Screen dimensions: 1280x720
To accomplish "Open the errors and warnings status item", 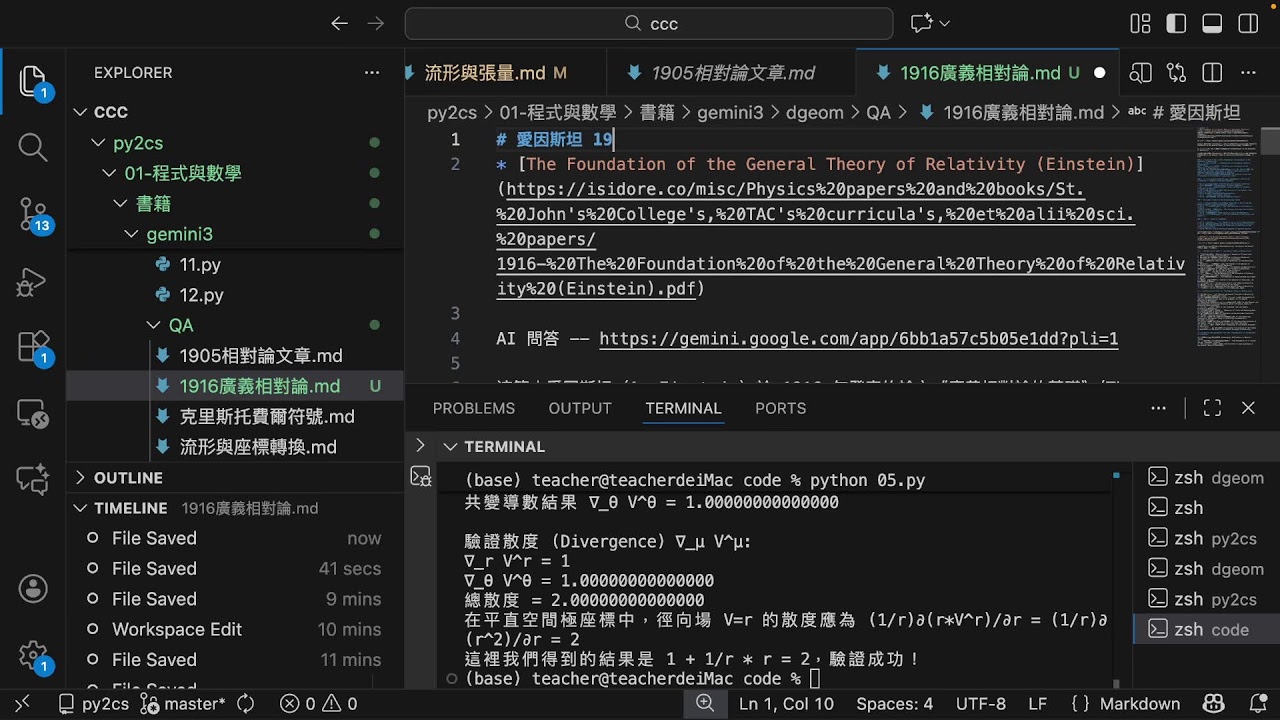I will coord(319,704).
